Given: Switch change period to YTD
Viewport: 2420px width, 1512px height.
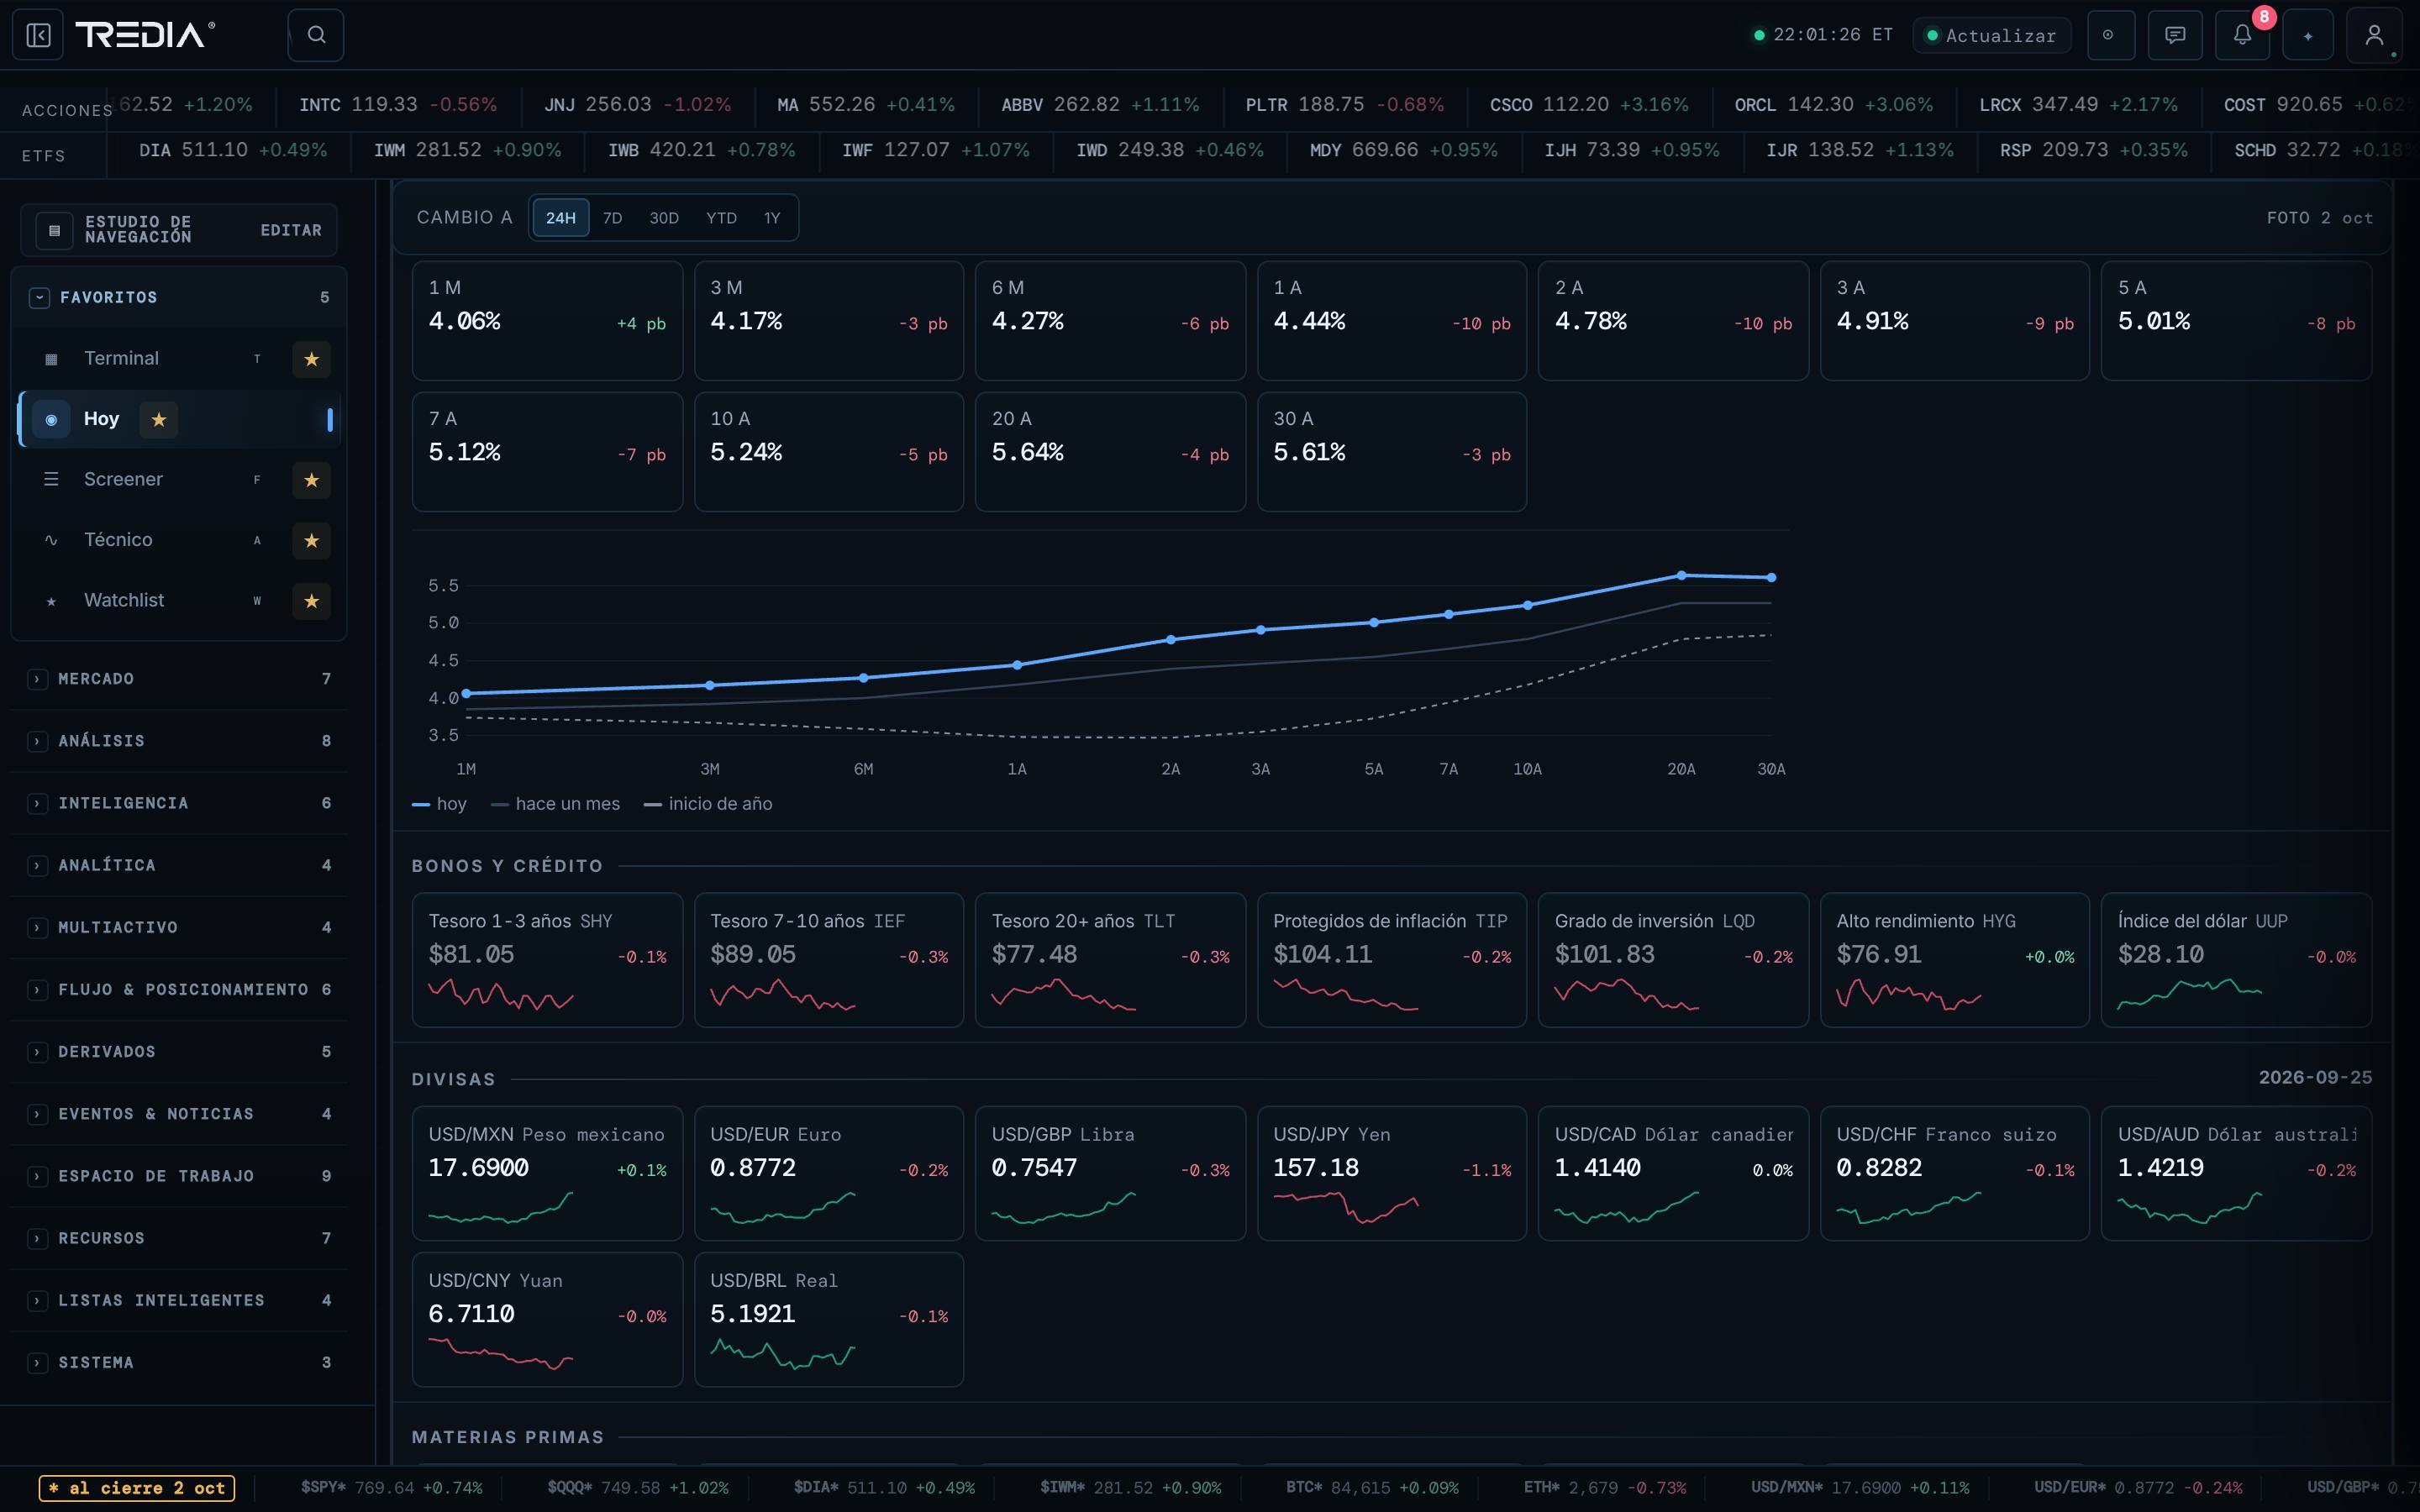Looking at the screenshot, I should click(721, 218).
